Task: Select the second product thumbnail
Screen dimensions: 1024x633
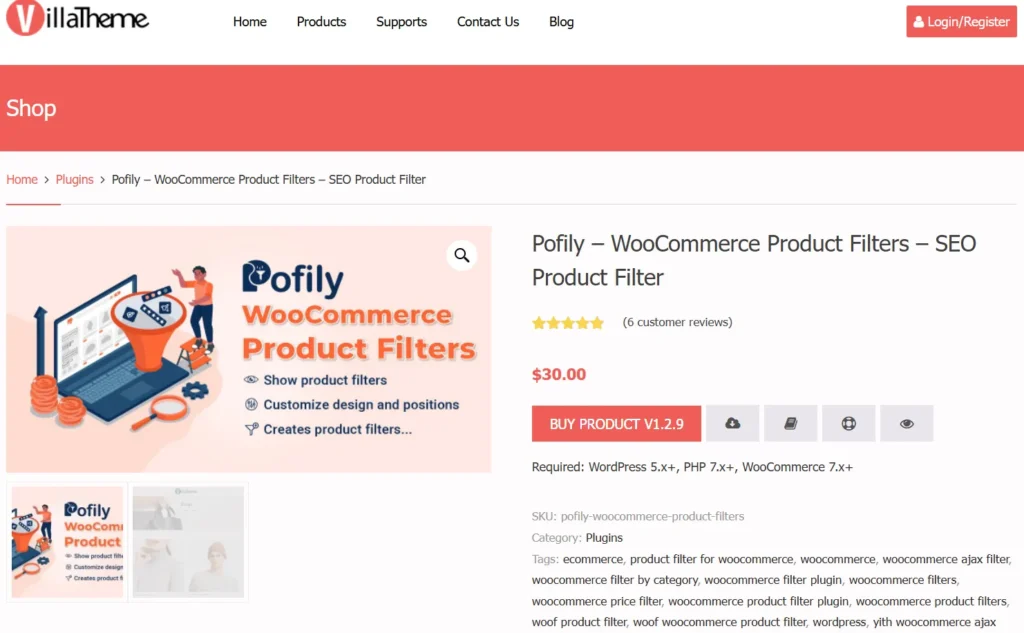Action: (x=187, y=540)
